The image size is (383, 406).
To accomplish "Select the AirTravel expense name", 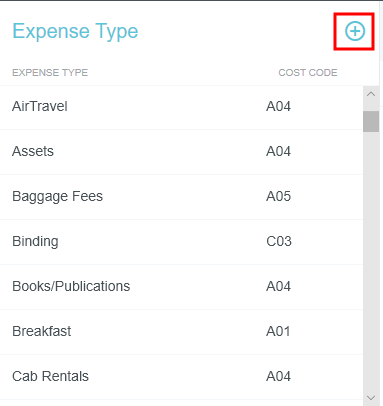I will pos(40,106).
